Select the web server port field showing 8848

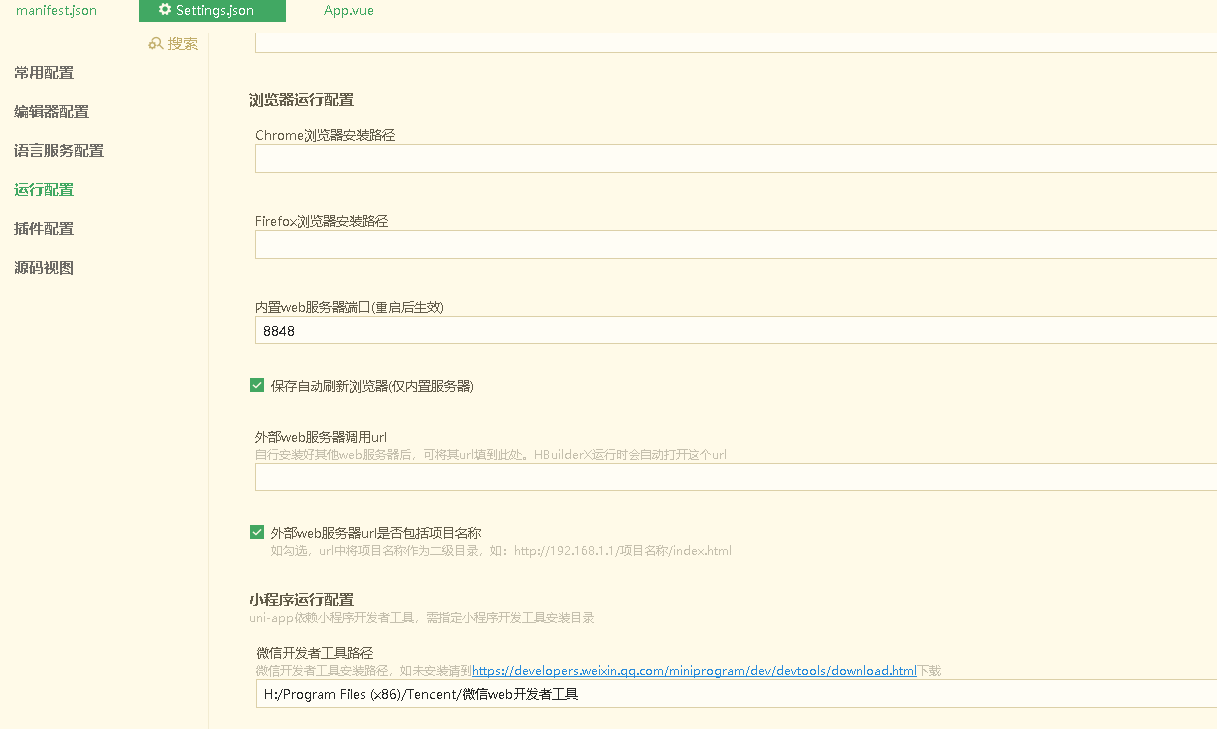click(600, 330)
